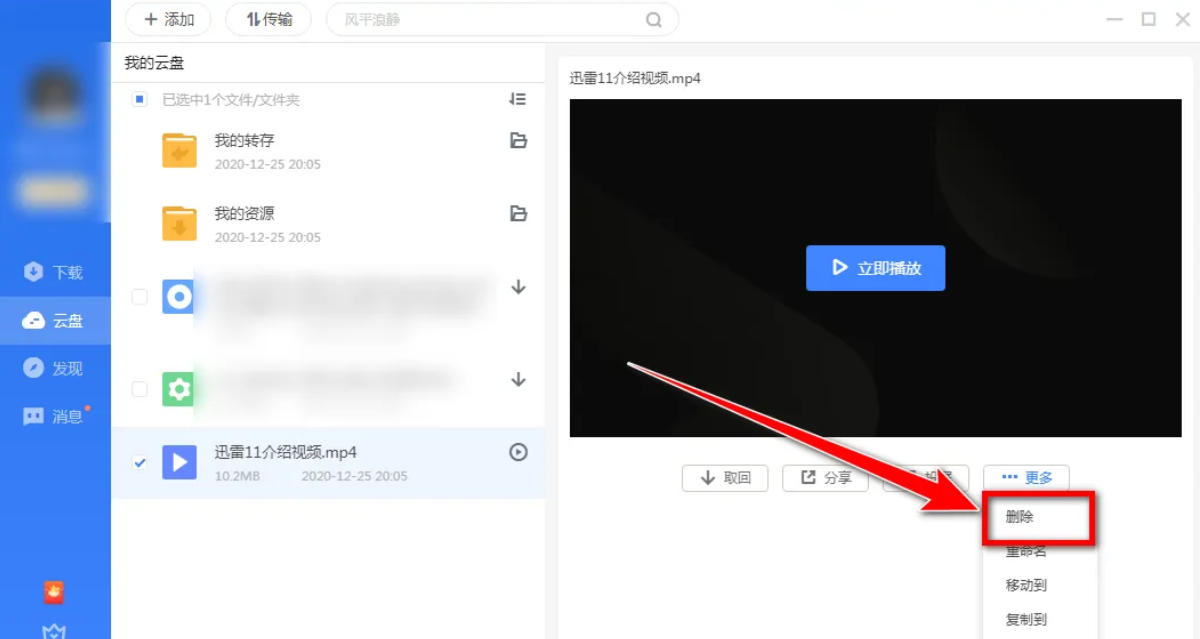
Task: Select 复制到 in the open menu
Action: [x=1024, y=618]
